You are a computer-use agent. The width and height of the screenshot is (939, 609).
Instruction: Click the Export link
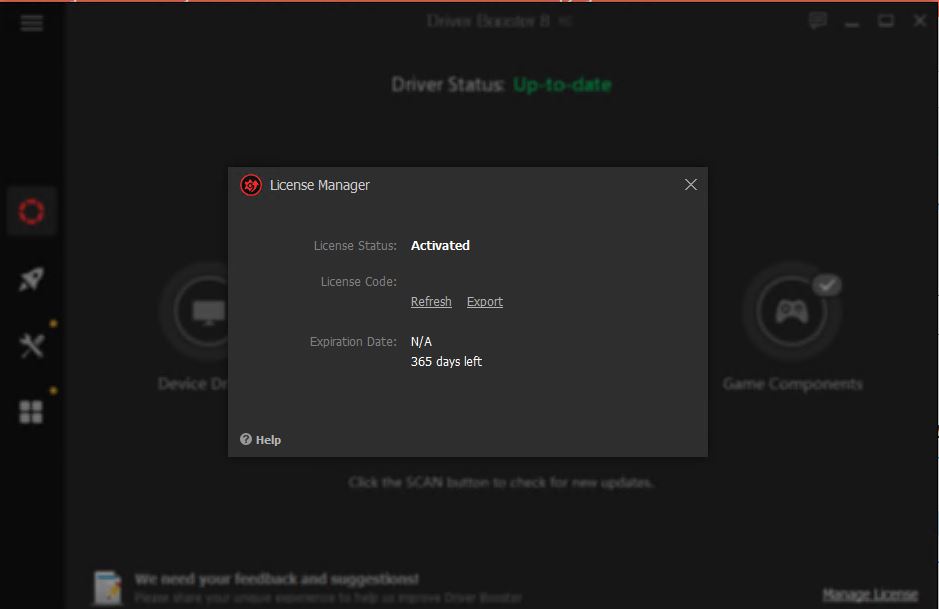484,302
